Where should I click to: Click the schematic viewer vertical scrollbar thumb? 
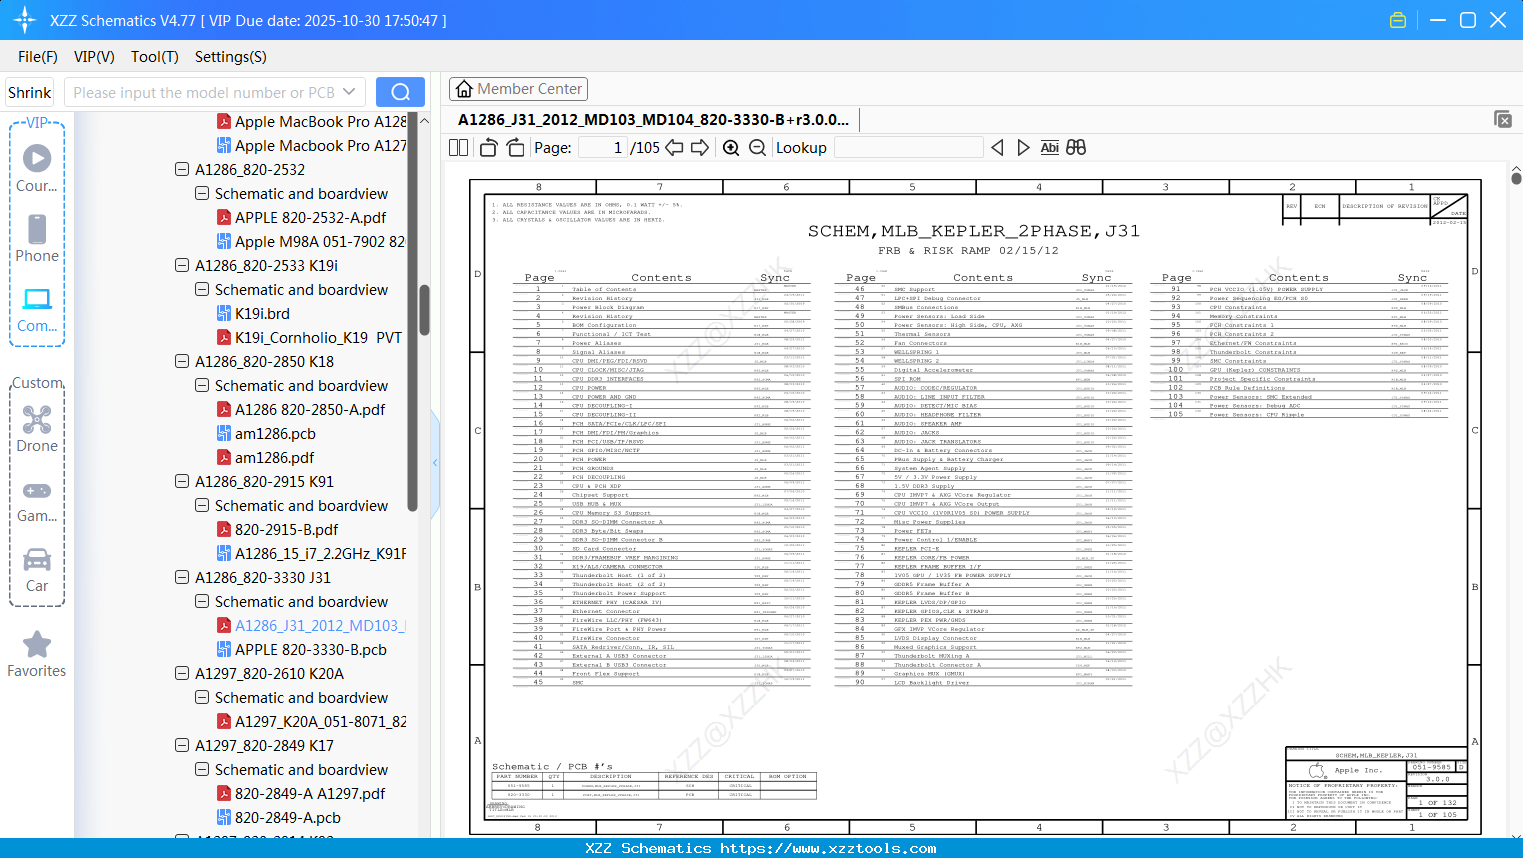1516,179
